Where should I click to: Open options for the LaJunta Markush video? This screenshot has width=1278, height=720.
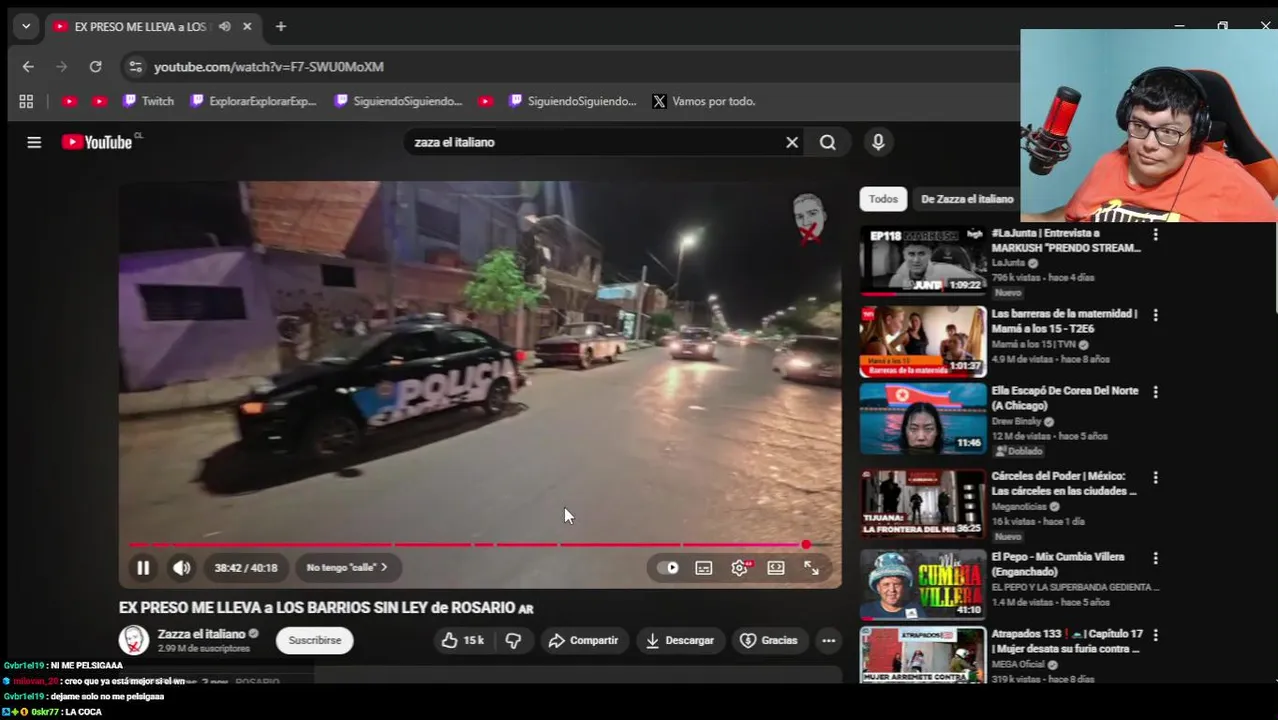tap(1156, 234)
